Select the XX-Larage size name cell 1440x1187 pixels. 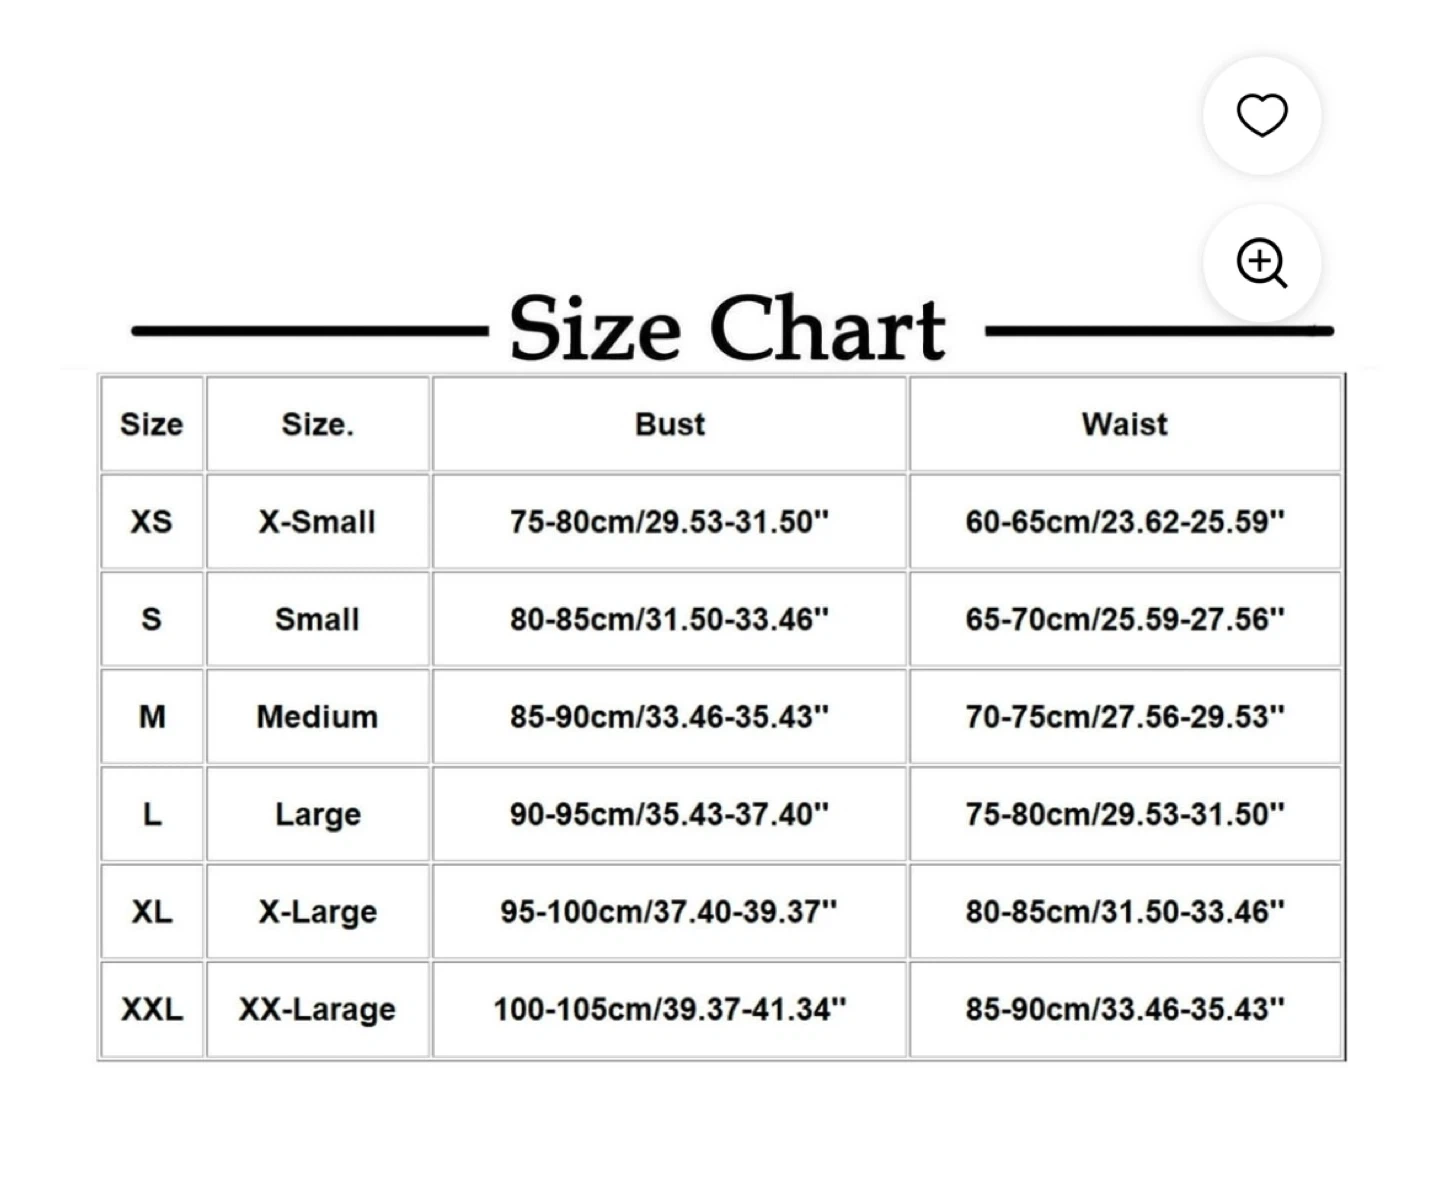pyautogui.click(x=317, y=1009)
